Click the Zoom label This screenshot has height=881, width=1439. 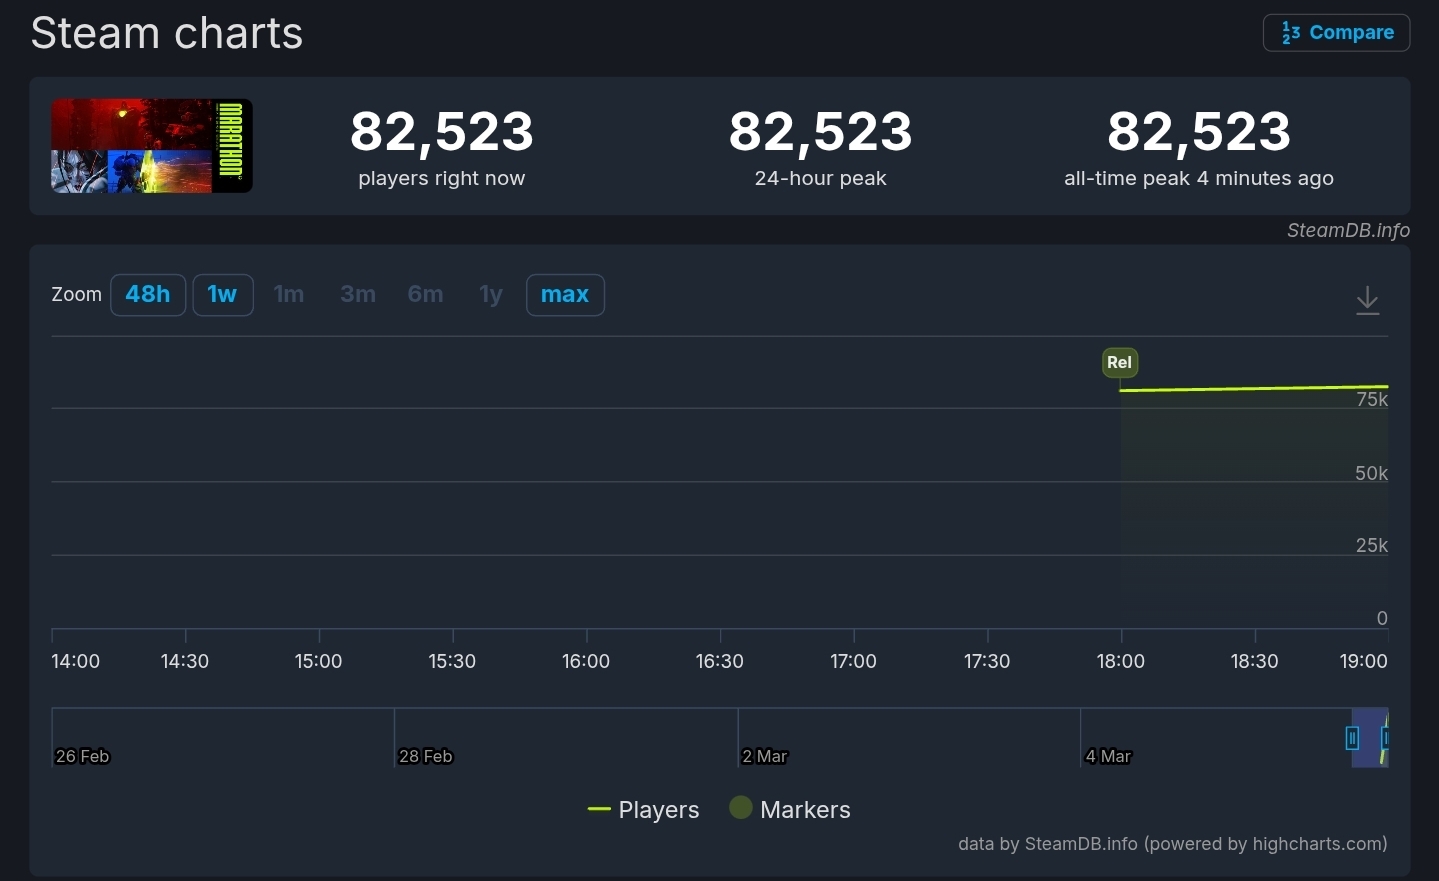(77, 295)
